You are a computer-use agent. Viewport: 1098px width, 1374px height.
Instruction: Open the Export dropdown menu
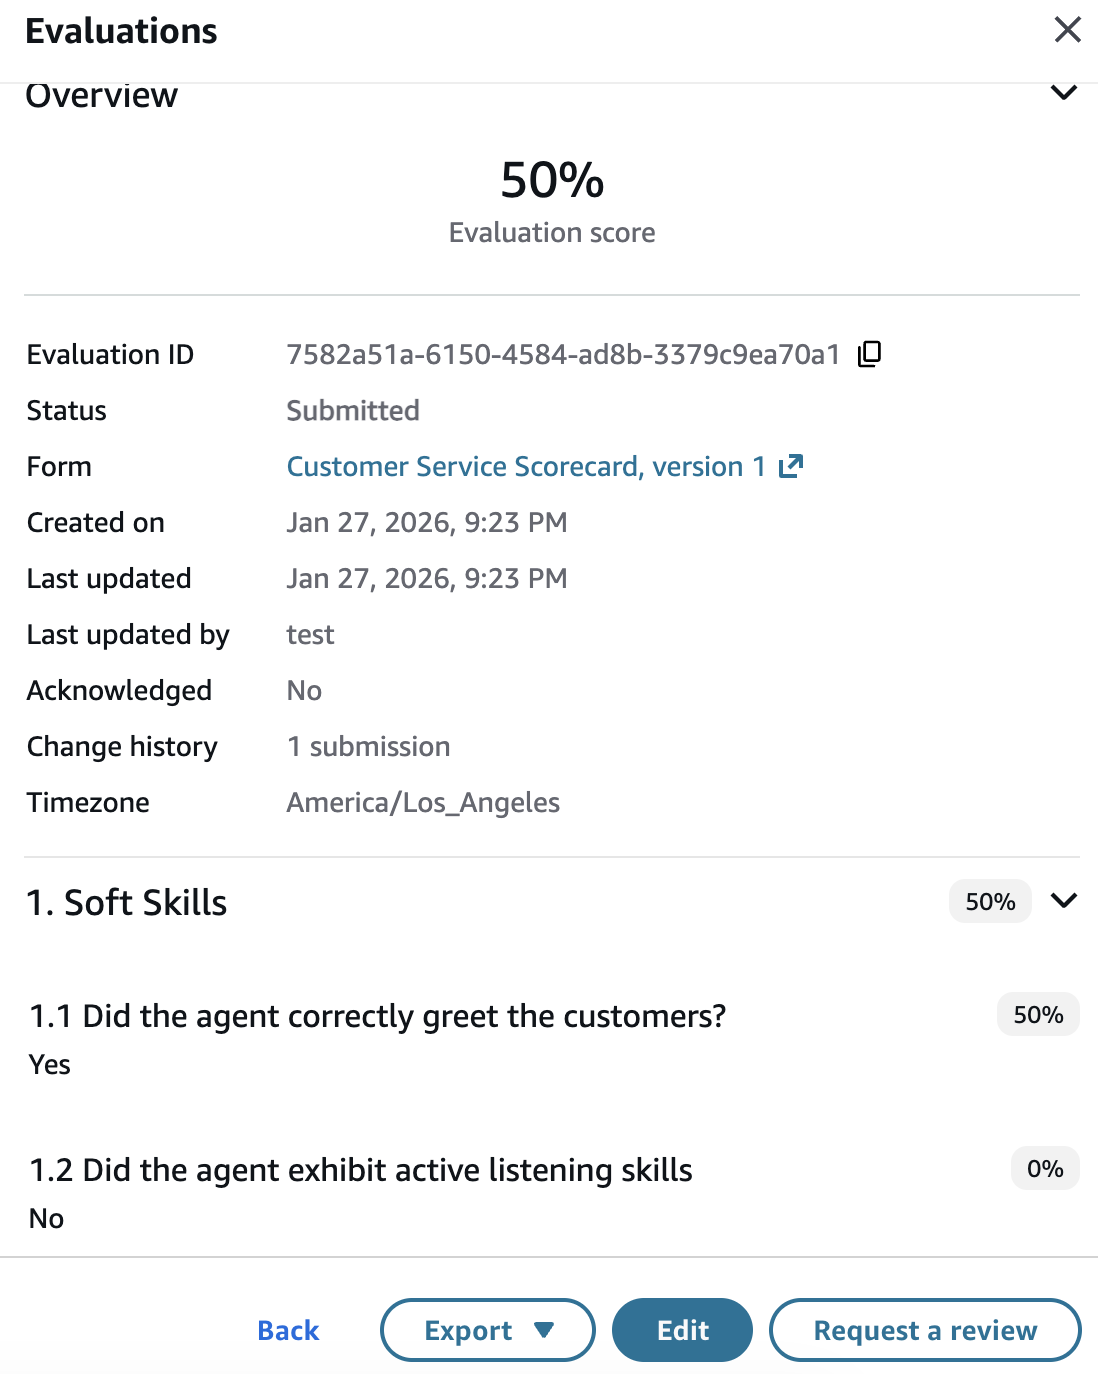[x=488, y=1330]
